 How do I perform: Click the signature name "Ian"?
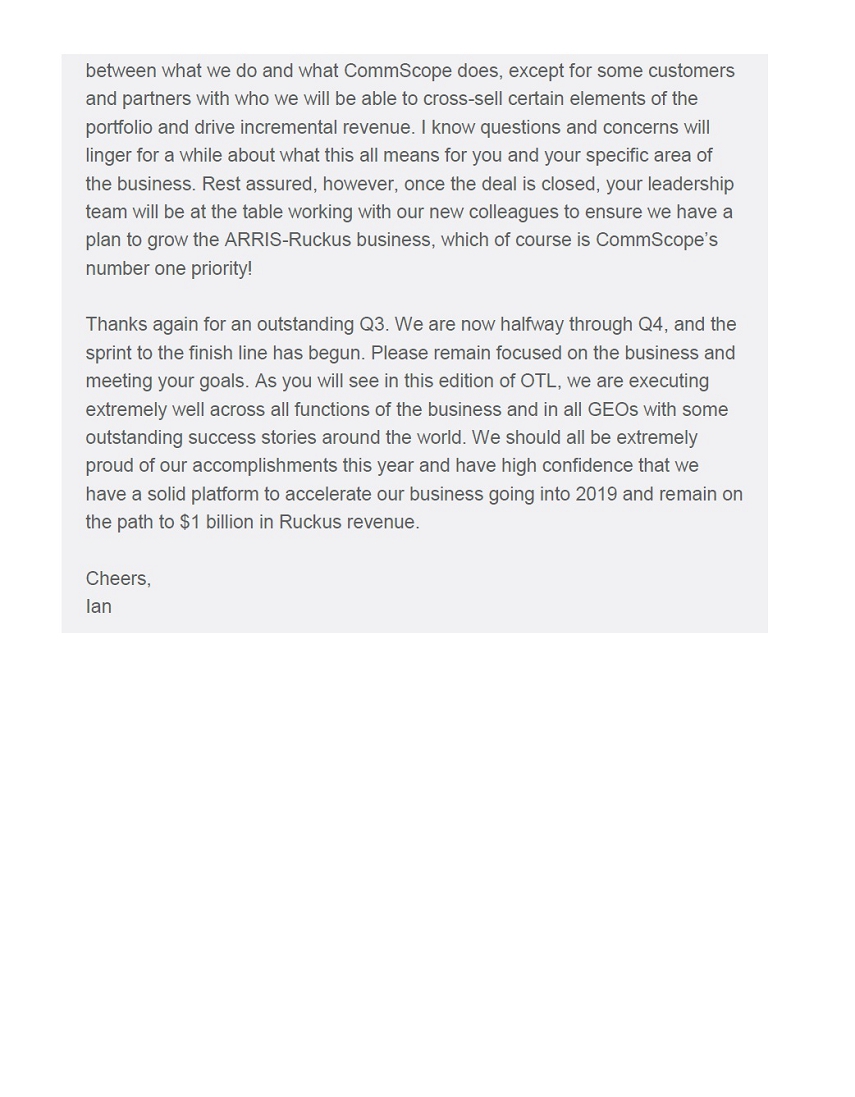99,606
